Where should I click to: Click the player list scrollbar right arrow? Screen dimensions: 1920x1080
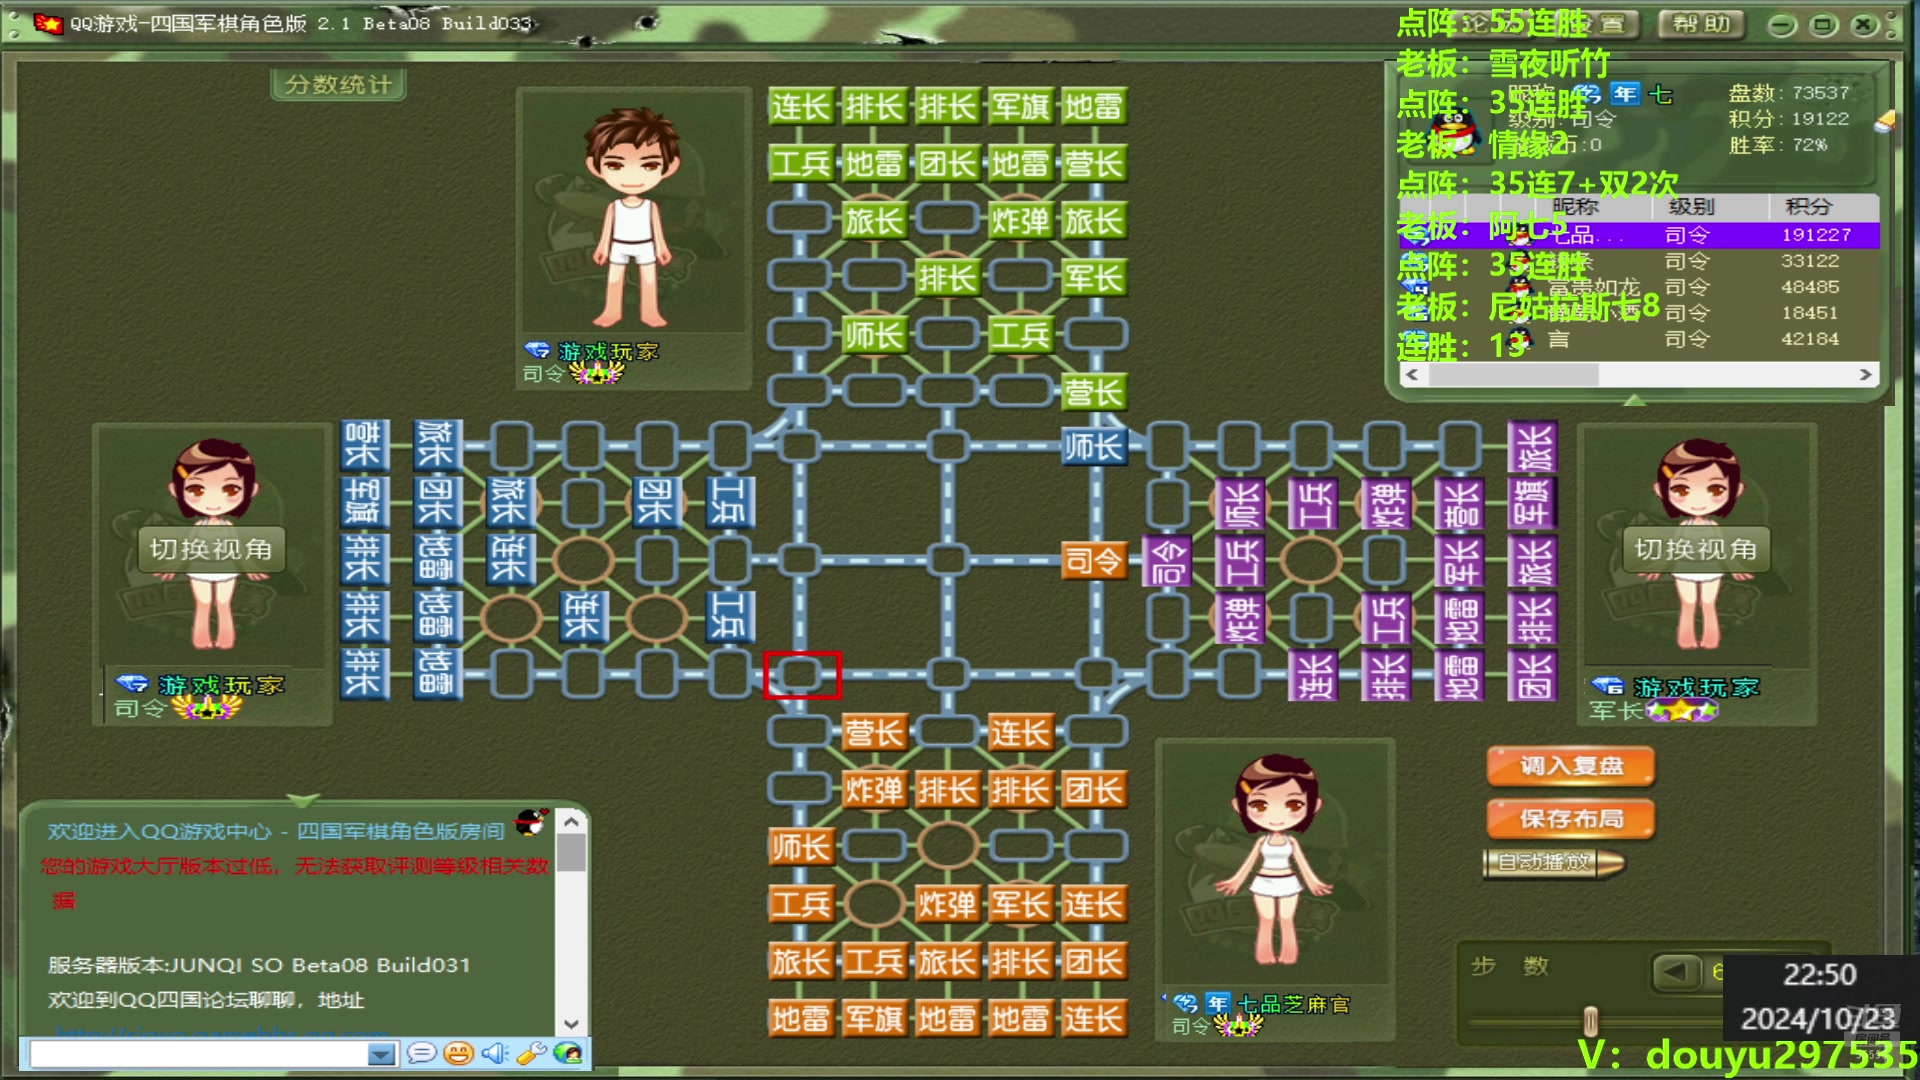(1865, 375)
